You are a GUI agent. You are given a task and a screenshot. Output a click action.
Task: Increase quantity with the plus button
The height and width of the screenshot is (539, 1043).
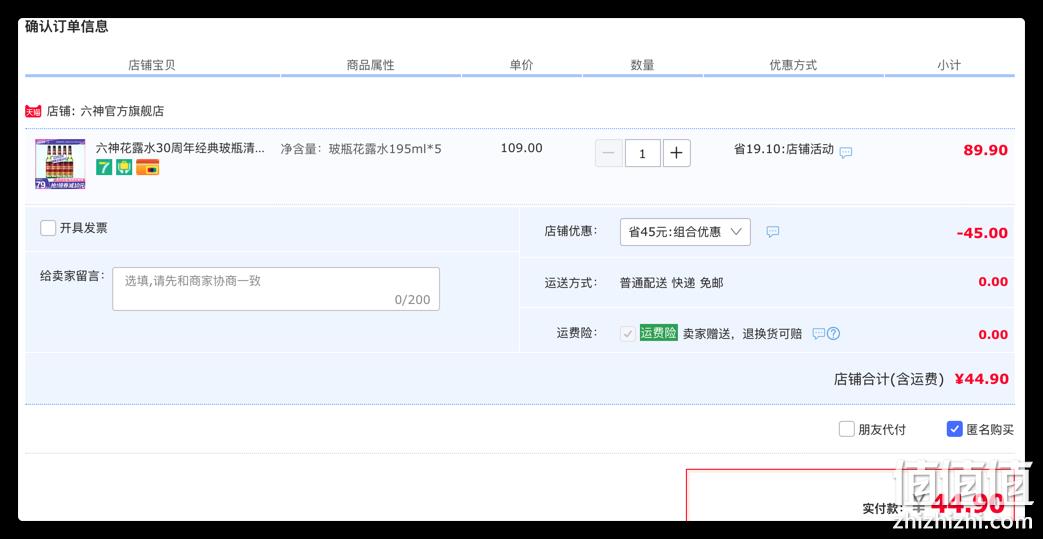(x=676, y=153)
